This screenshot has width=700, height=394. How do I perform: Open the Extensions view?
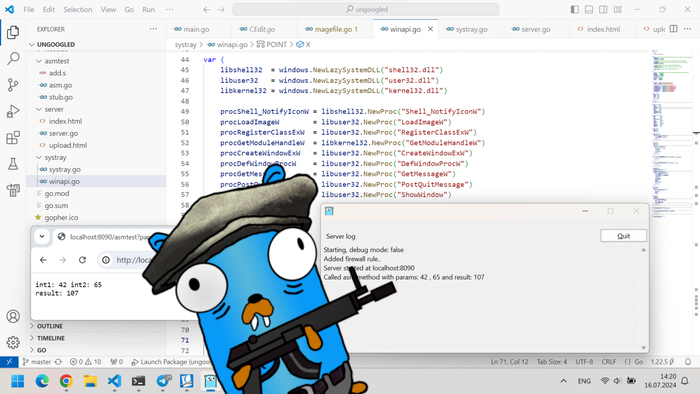click(13, 137)
